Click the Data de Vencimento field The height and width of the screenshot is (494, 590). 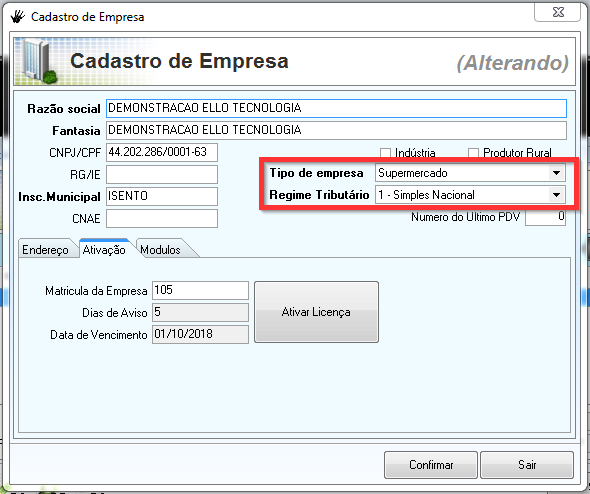coord(201,334)
